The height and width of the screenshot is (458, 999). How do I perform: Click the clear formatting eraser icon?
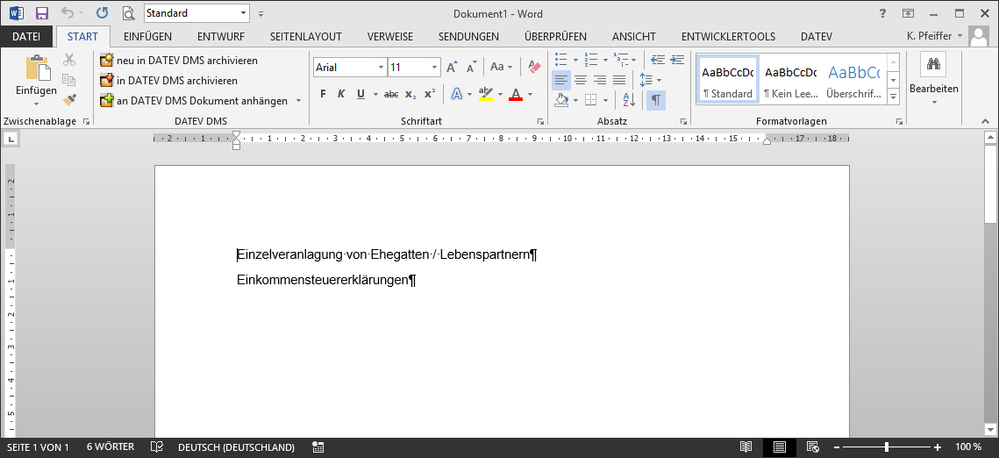[533, 67]
